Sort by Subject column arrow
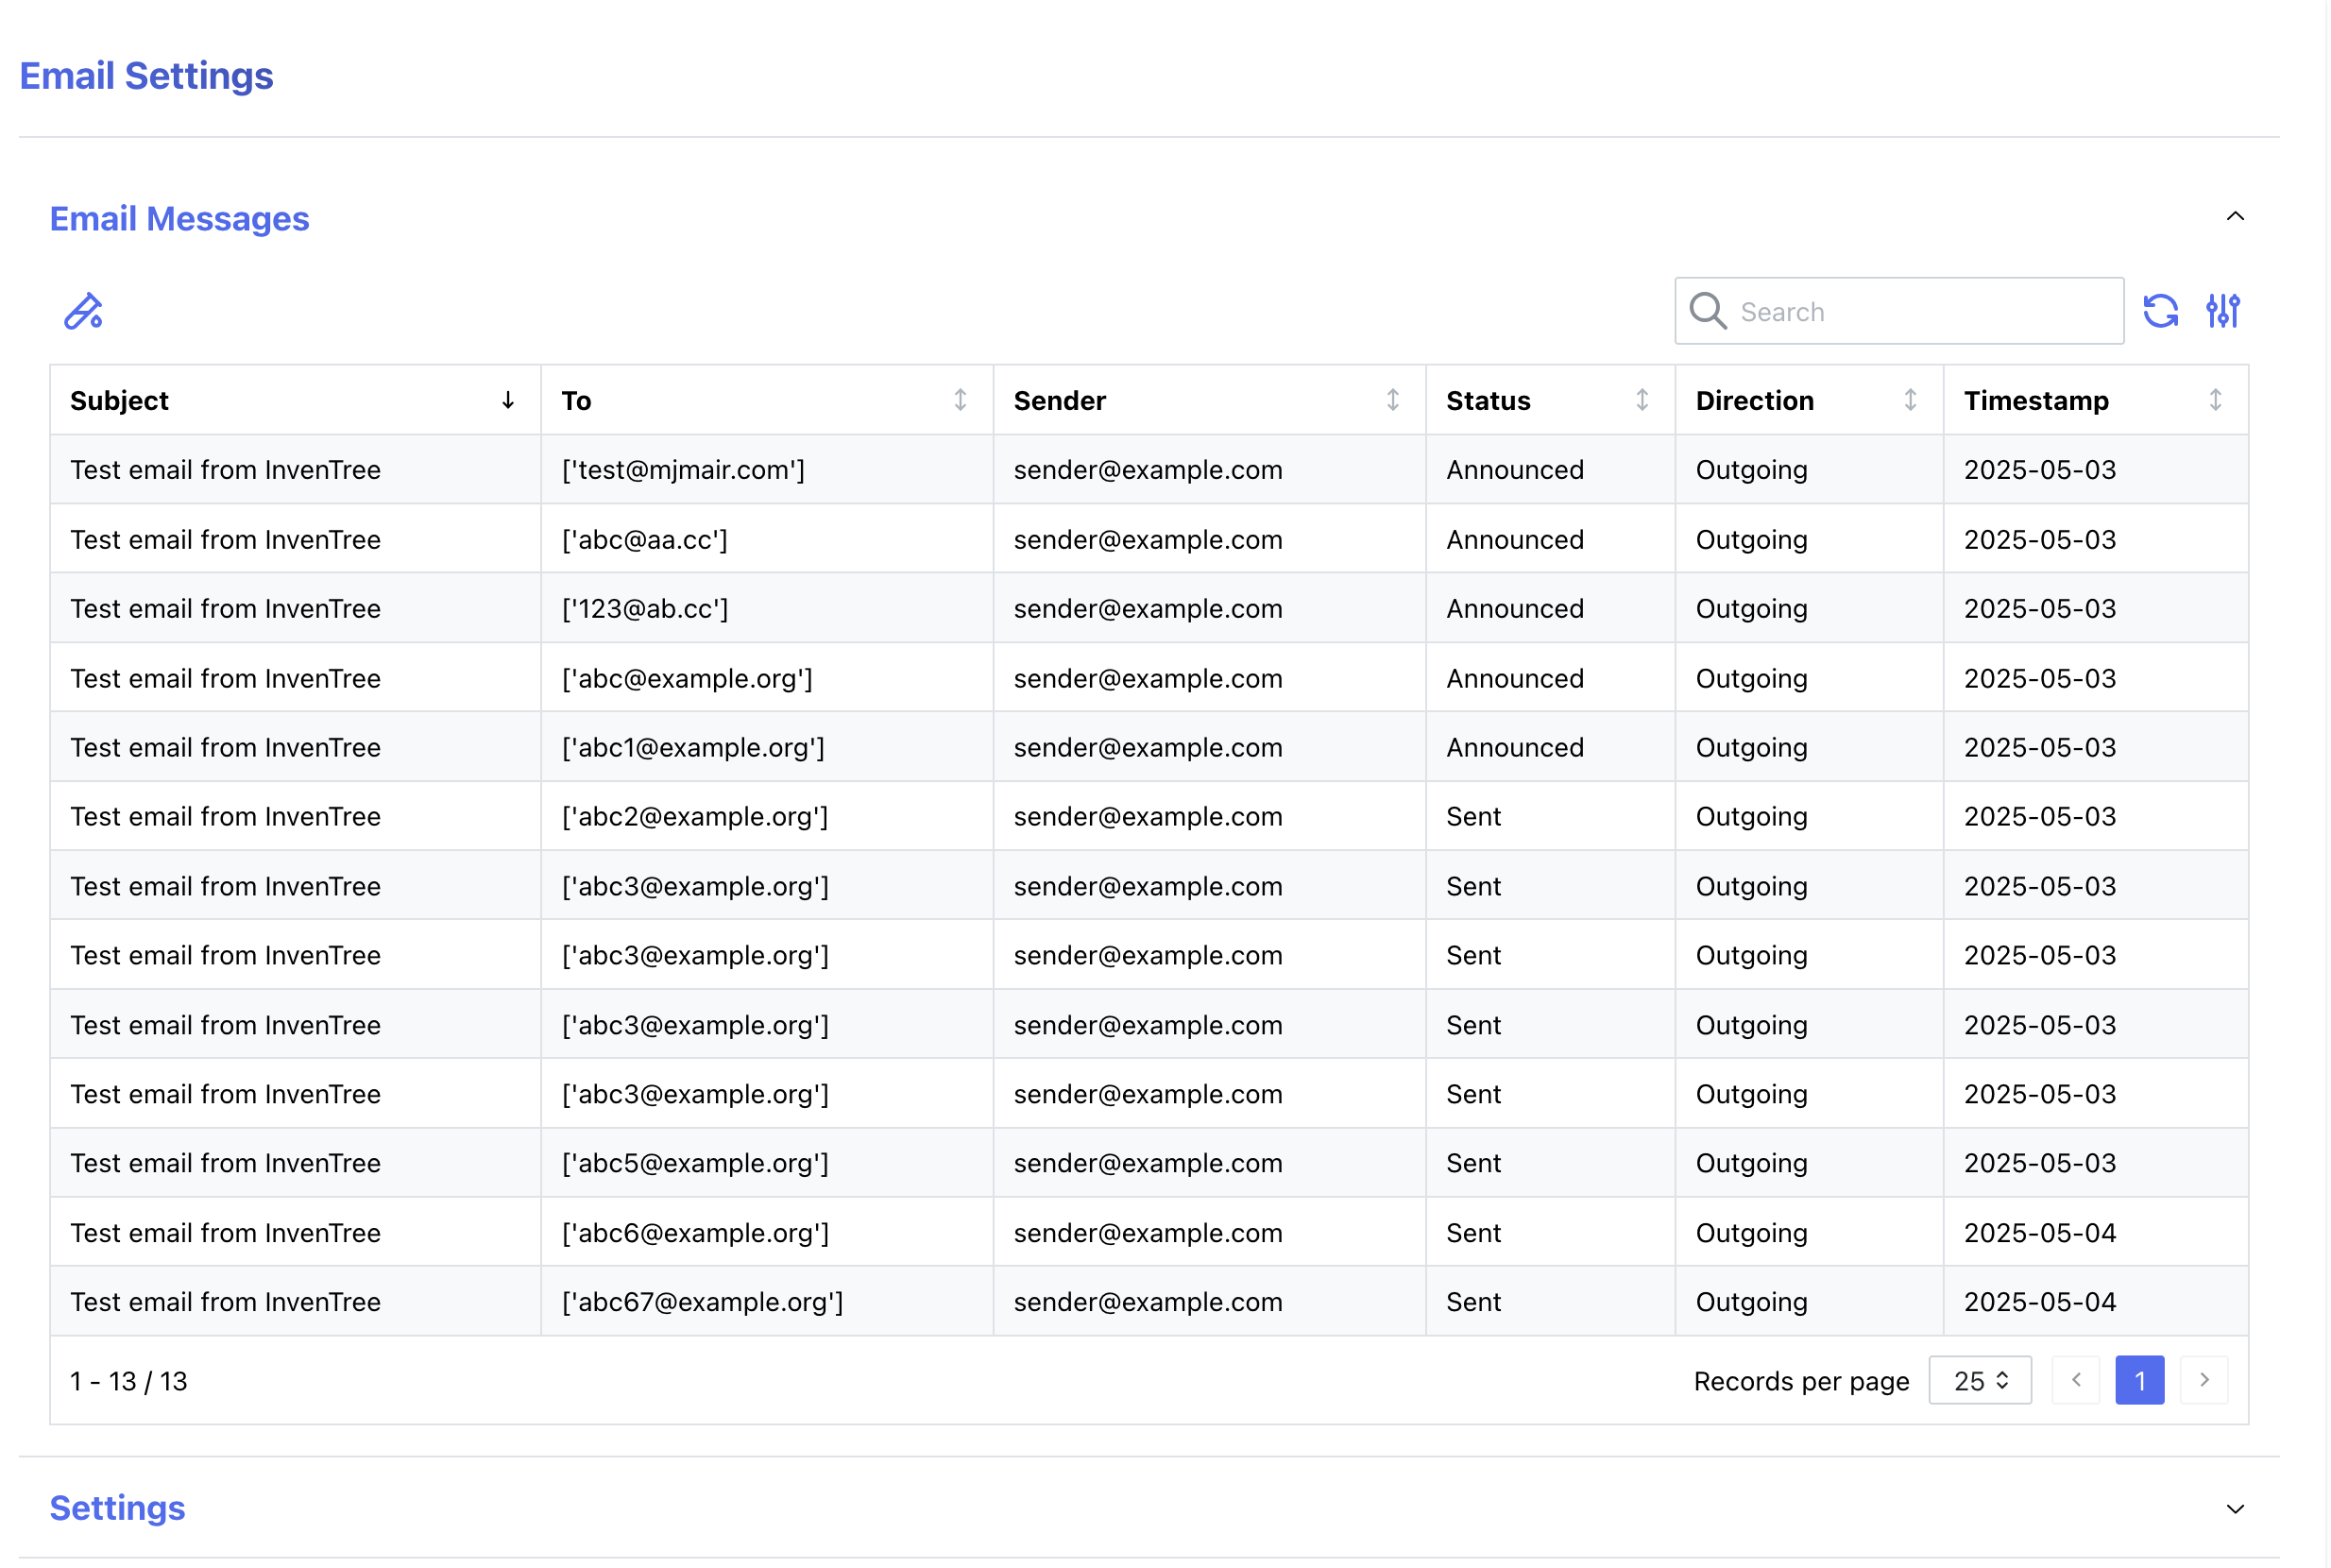 pos(508,400)
